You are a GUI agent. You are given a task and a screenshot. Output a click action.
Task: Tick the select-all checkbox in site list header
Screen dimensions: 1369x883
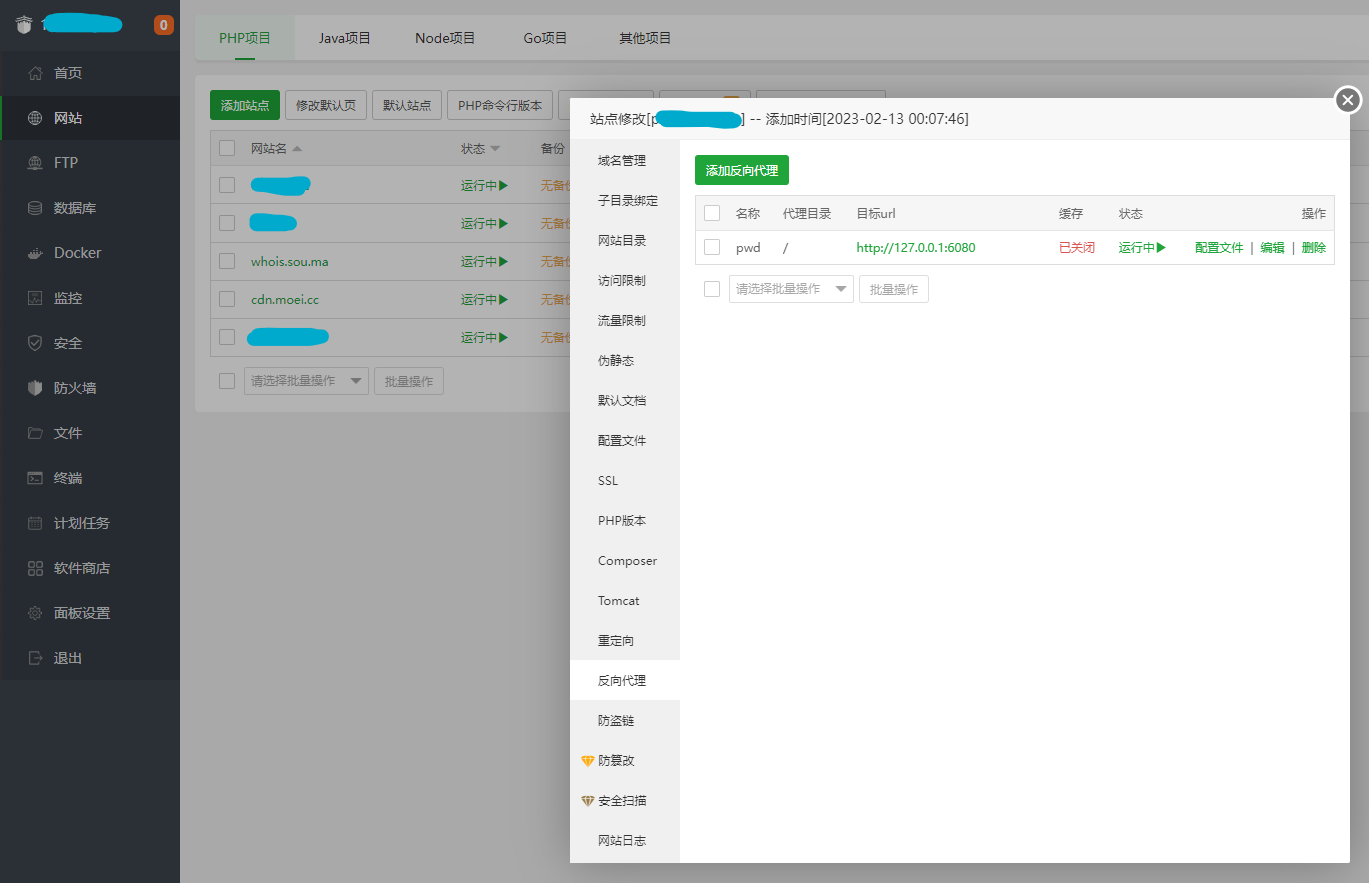[227, 148]
